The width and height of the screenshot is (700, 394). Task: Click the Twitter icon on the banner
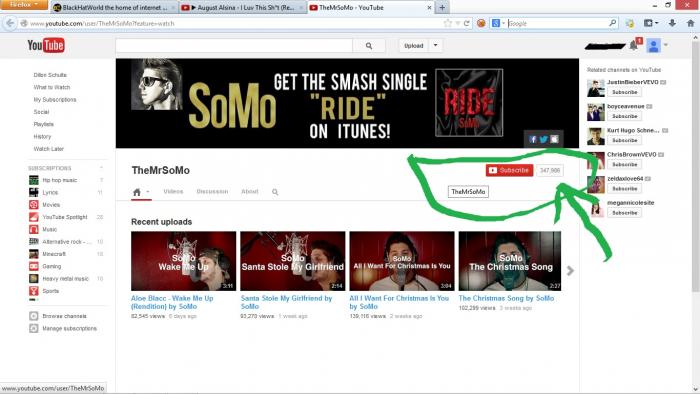coord(543,139)
